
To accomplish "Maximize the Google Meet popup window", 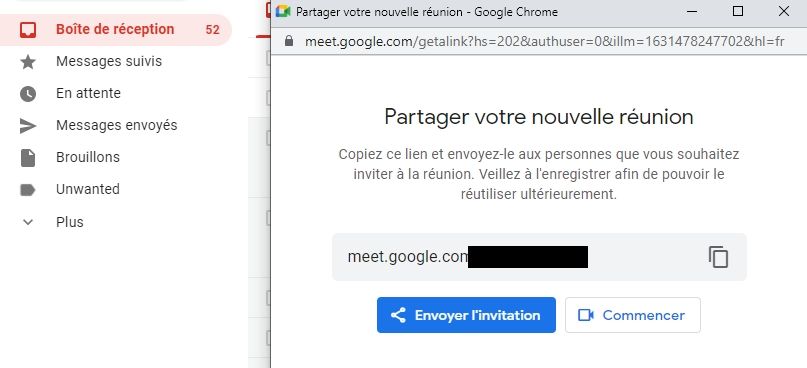I will point(738,11).
